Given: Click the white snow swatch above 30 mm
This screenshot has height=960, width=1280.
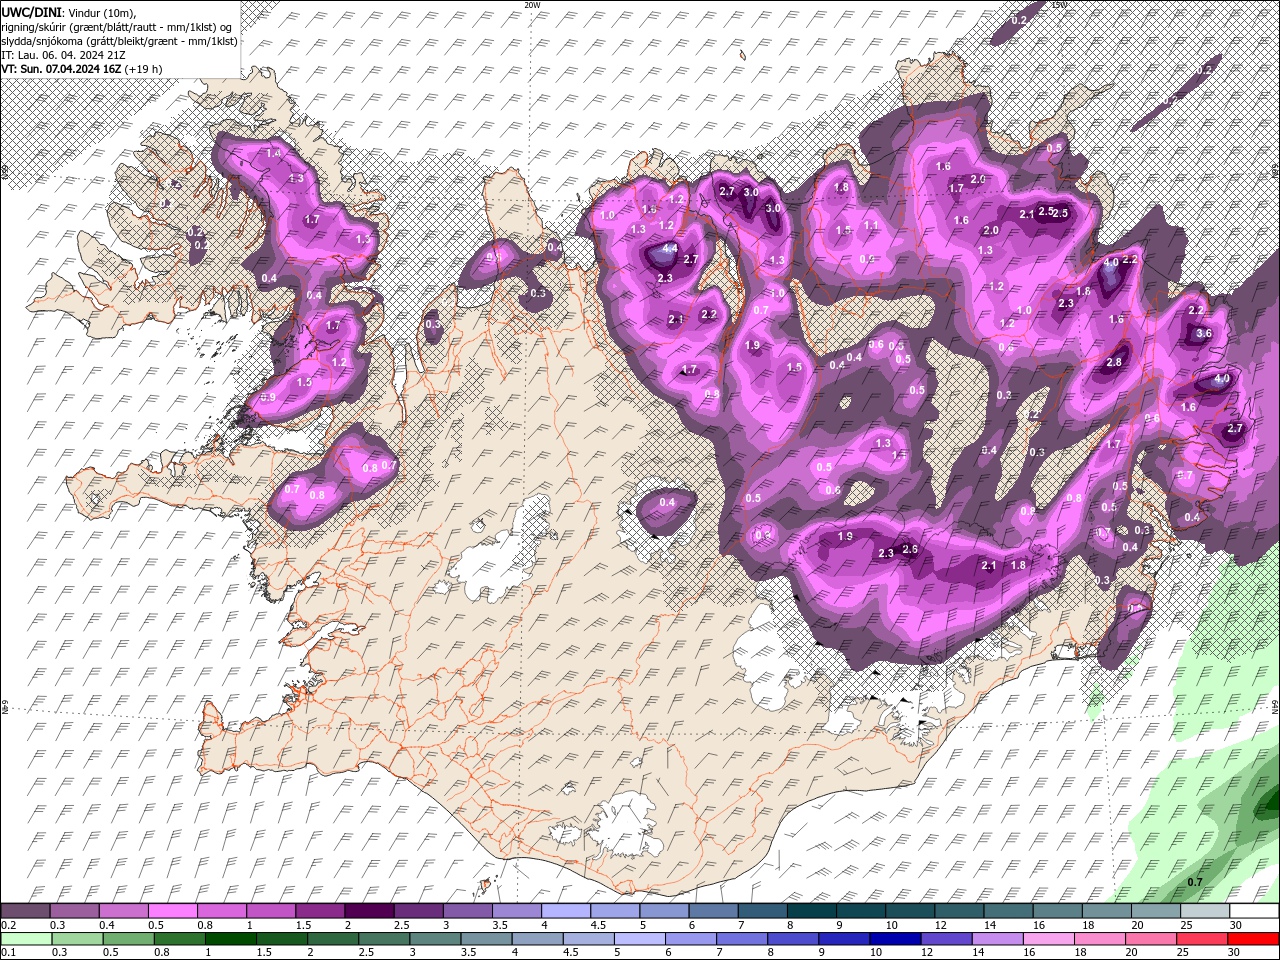Looking at the screenshot, I should pos(1253,911).
